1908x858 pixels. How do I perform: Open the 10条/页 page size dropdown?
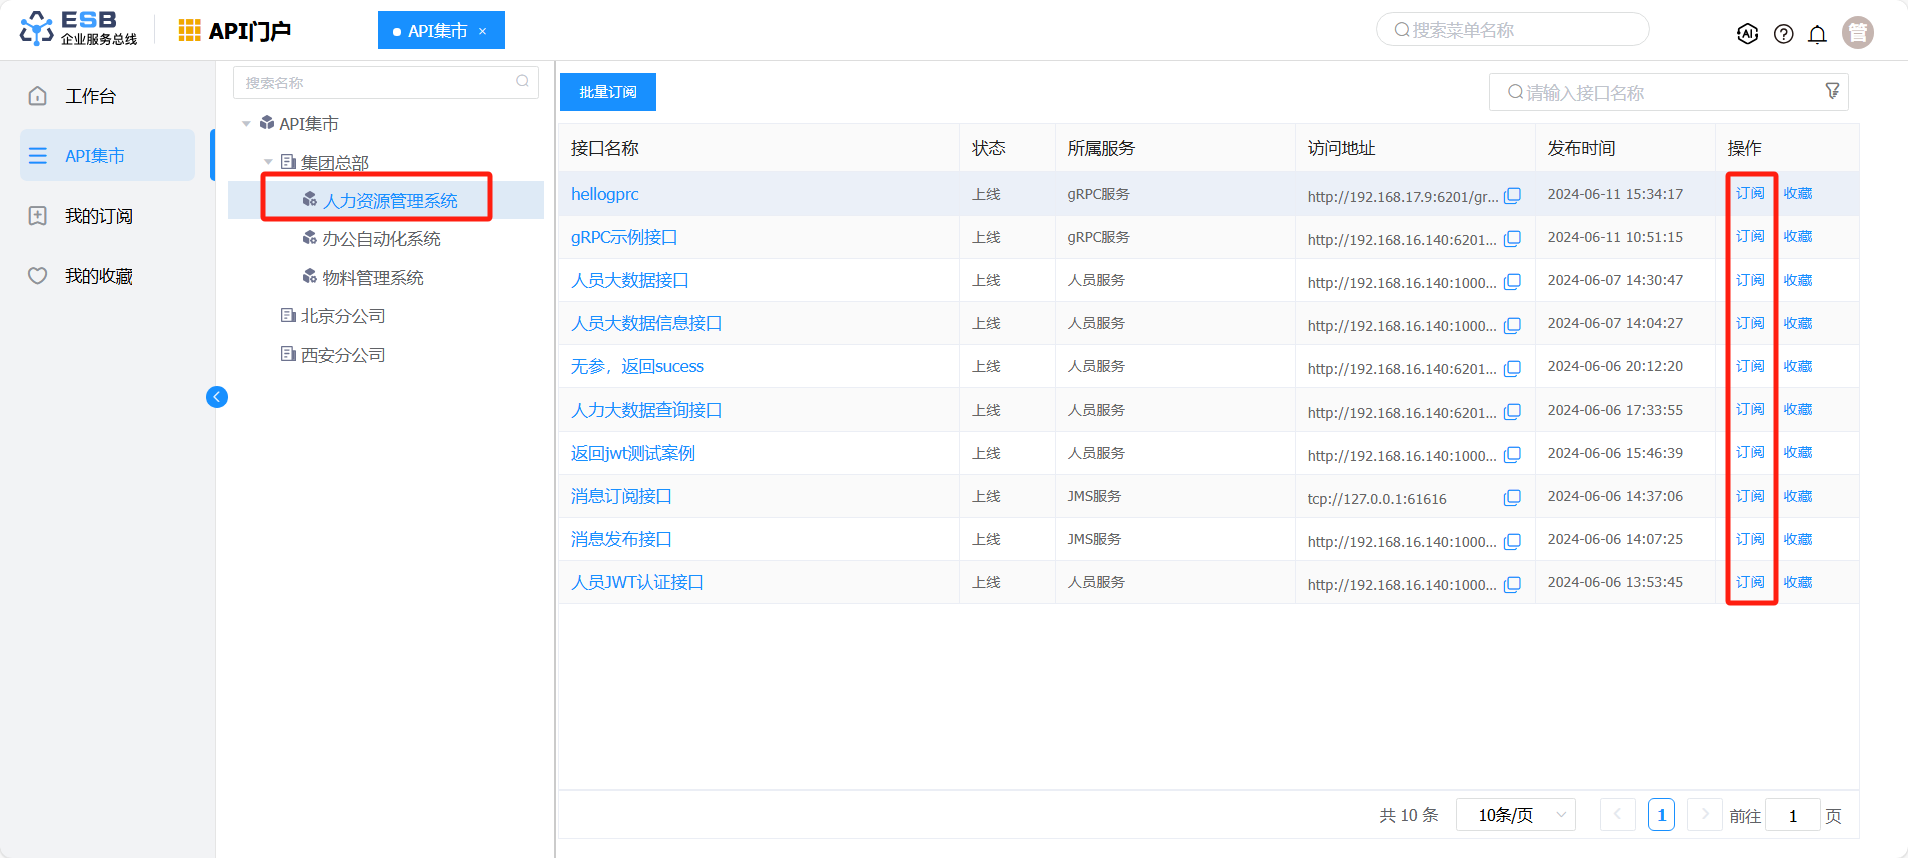pos(1515,815)
